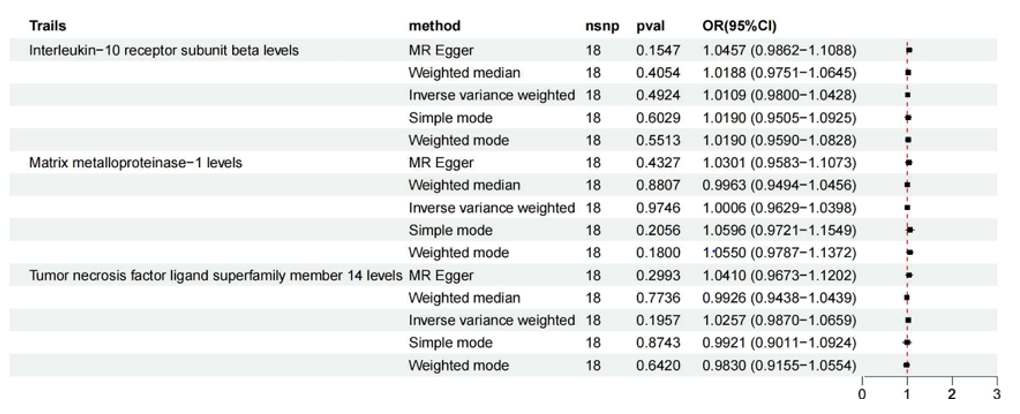Click the 'Trails' column header
This screenshot has height=414, width=1020.
click(x=48, y=26)
